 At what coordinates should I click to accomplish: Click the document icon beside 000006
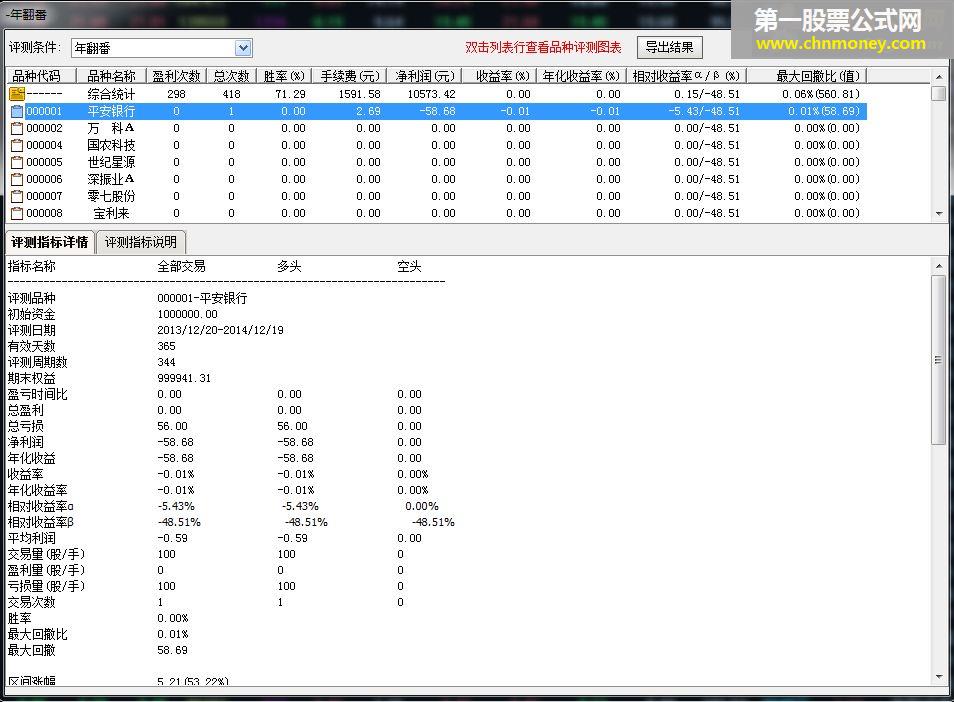(x=17, y=179)
